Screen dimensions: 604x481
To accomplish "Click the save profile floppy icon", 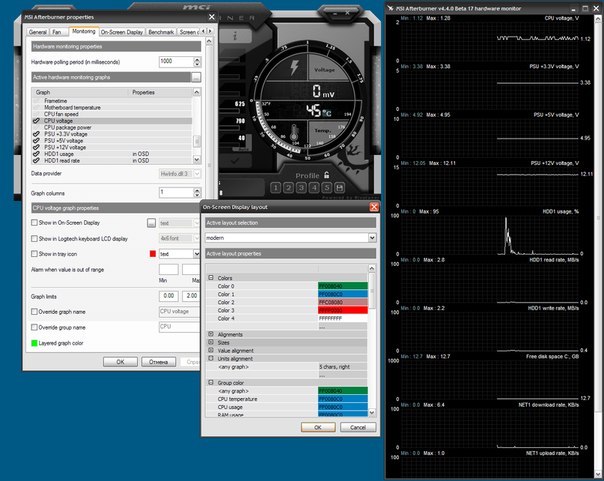I will tap(340, 188).
